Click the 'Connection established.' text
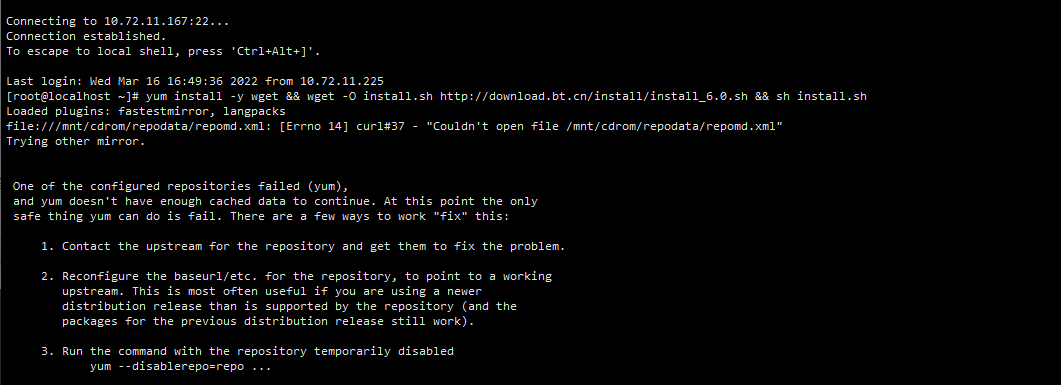This screenshot has width=1061, height=385. [x=86, y=37]
